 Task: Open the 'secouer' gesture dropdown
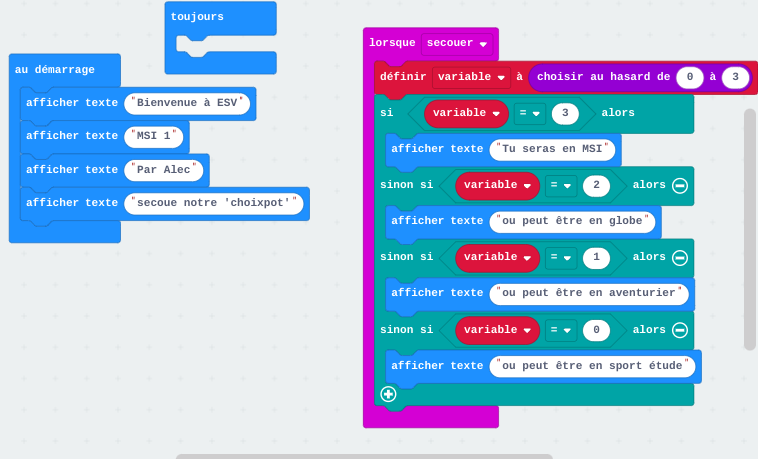tap(457, 43)
